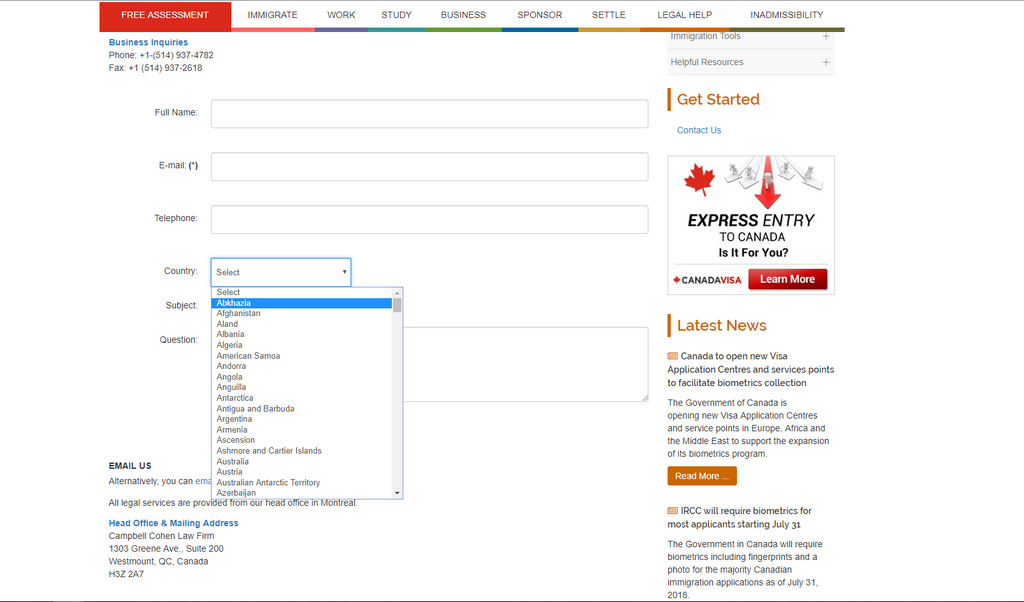Choose Andorra from country list
The width and height of the screenshot is (1024, 602).
(302, 366)
